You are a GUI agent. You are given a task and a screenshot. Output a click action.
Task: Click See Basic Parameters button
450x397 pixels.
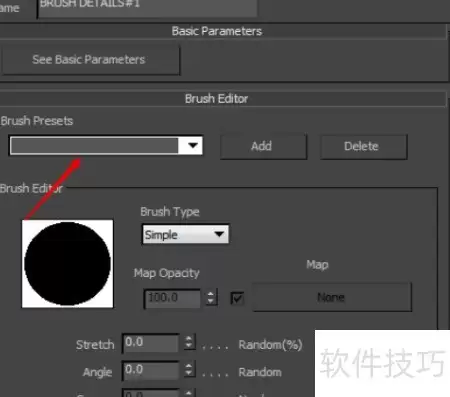[91, 60]
